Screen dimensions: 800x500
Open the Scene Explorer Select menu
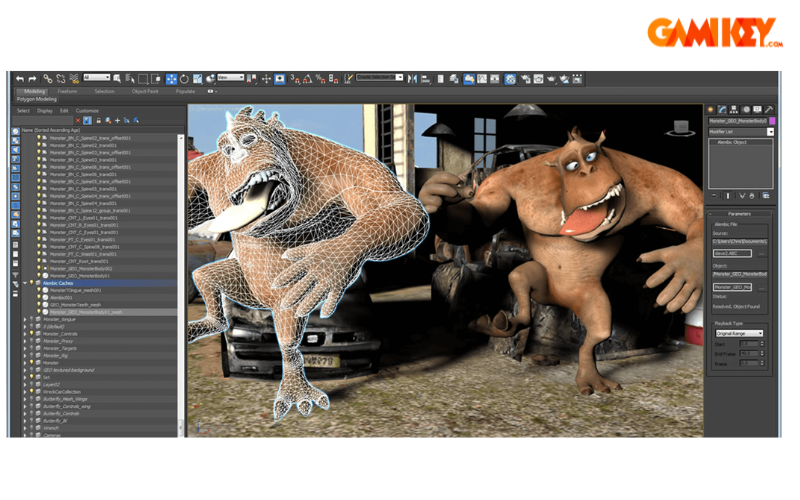tap(23, 111)
